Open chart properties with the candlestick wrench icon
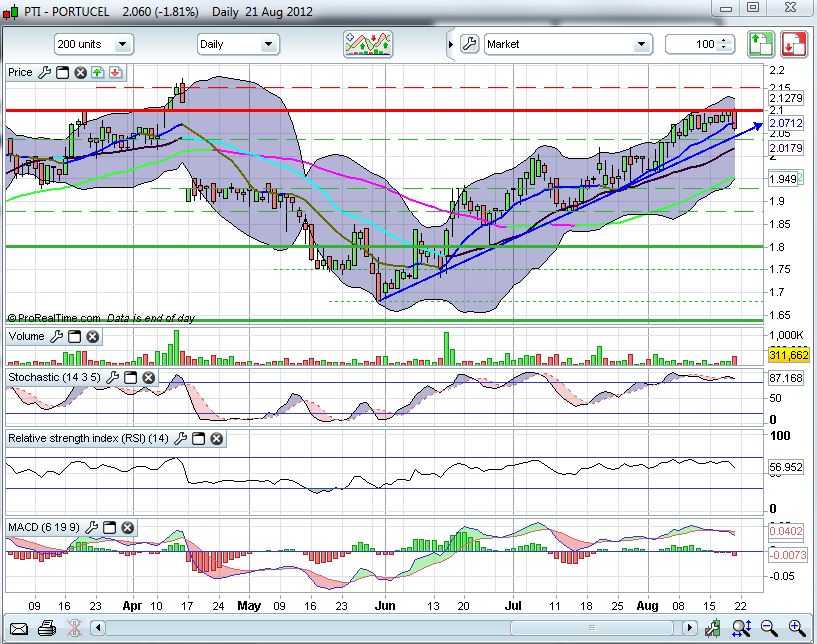This screenshot has height=644, width=817. click(x=713, y=628)
